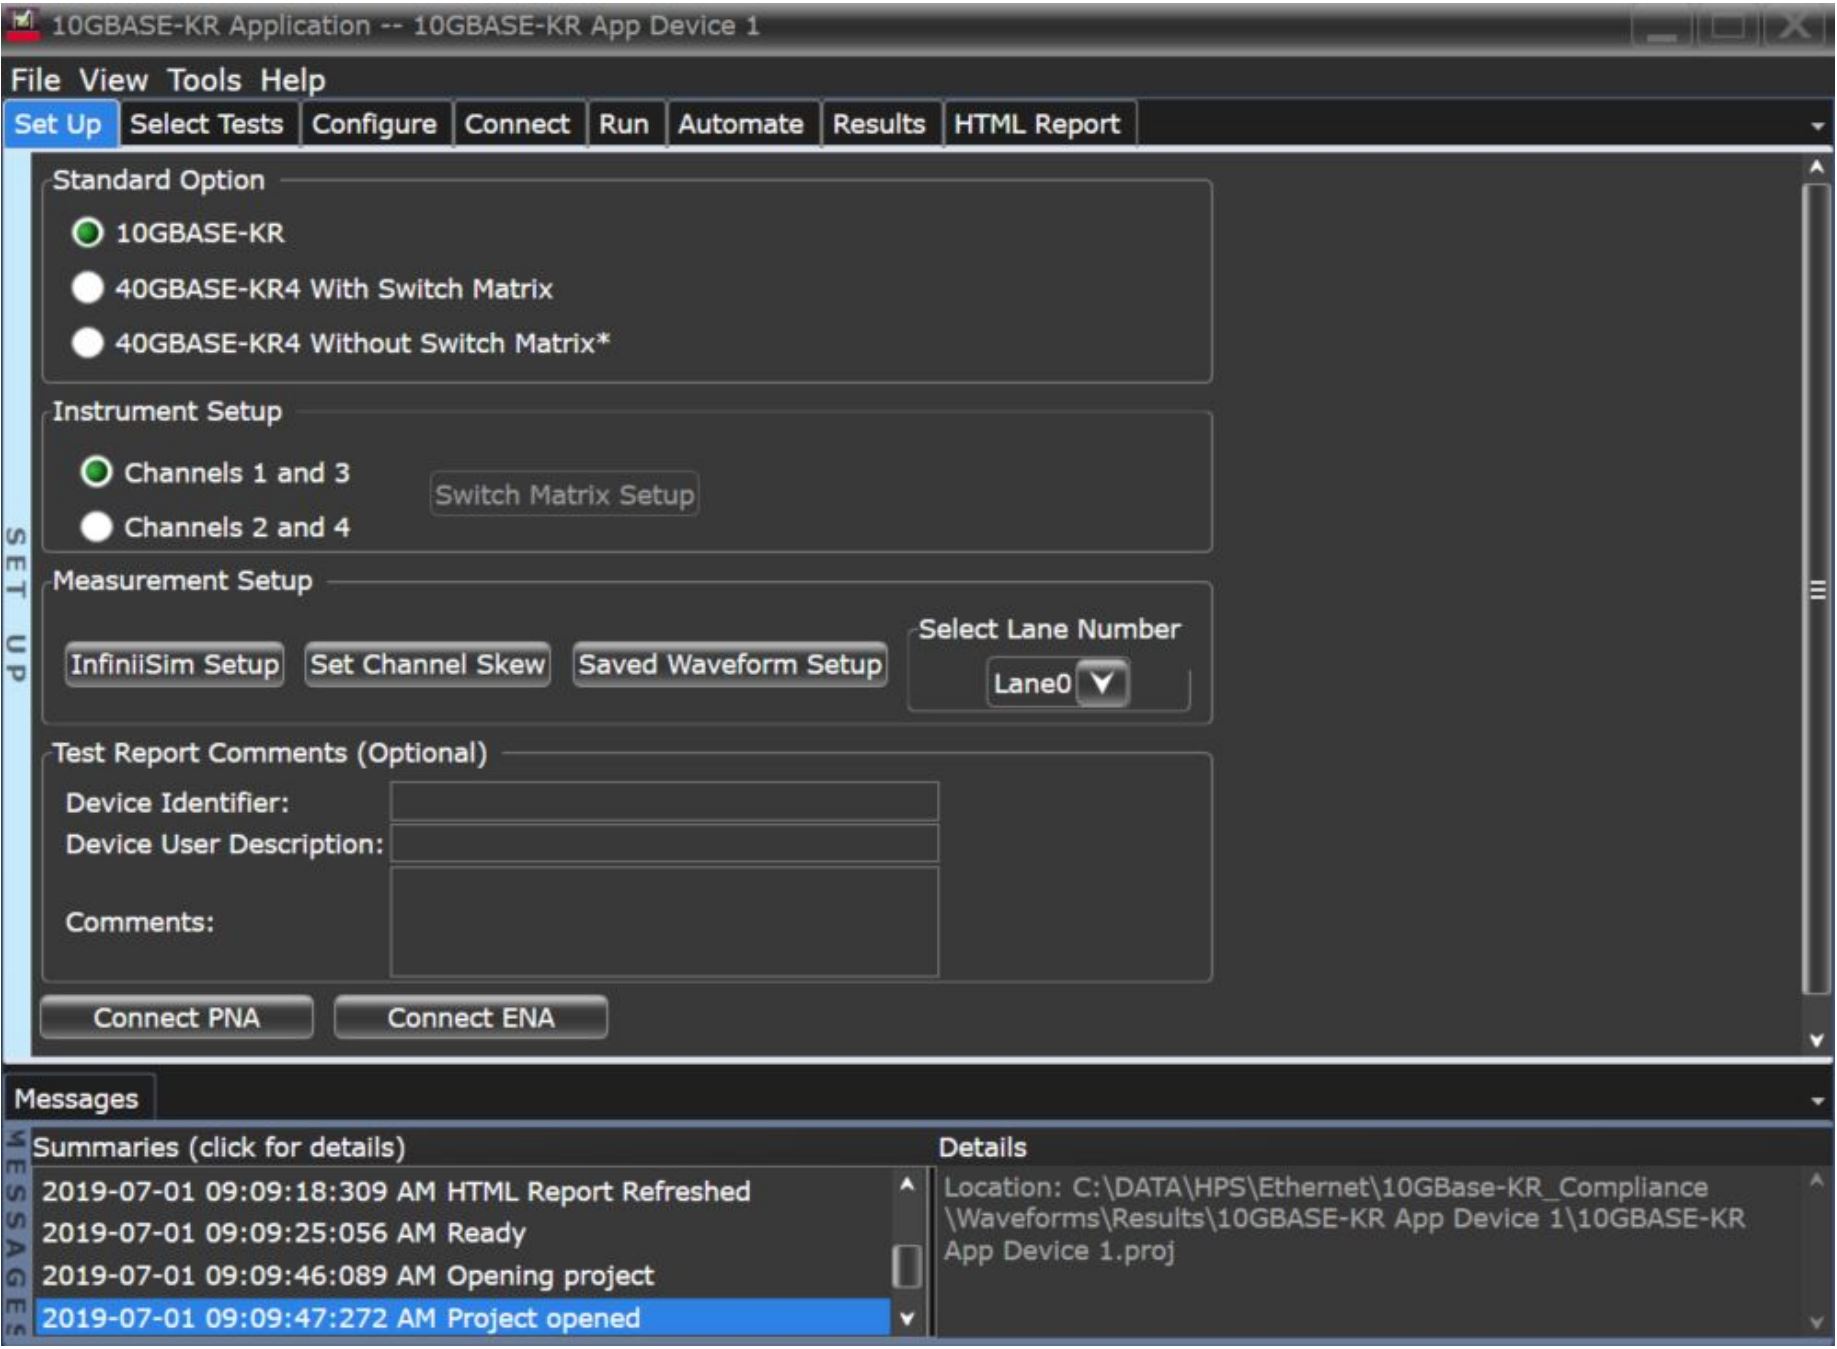Click the main panel scroll-up arrow

[1816, 168]
